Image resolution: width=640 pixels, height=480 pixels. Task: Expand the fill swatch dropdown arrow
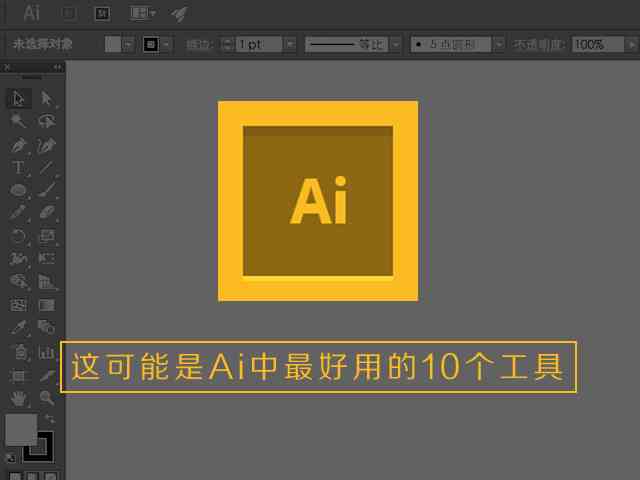128,44
